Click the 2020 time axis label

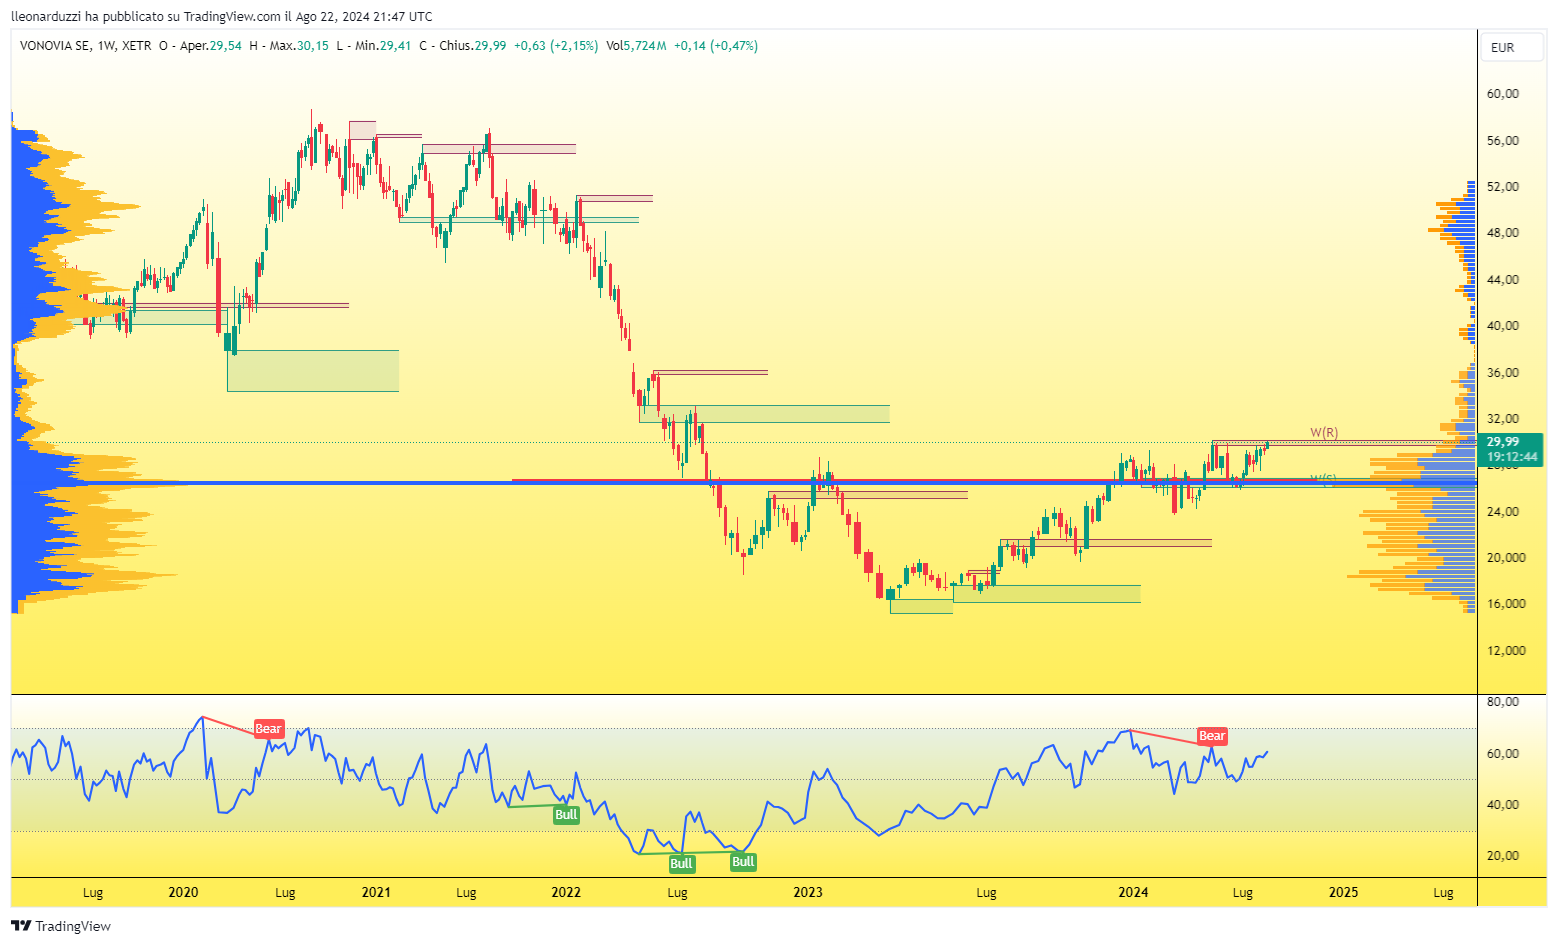(x=183, y=892)
